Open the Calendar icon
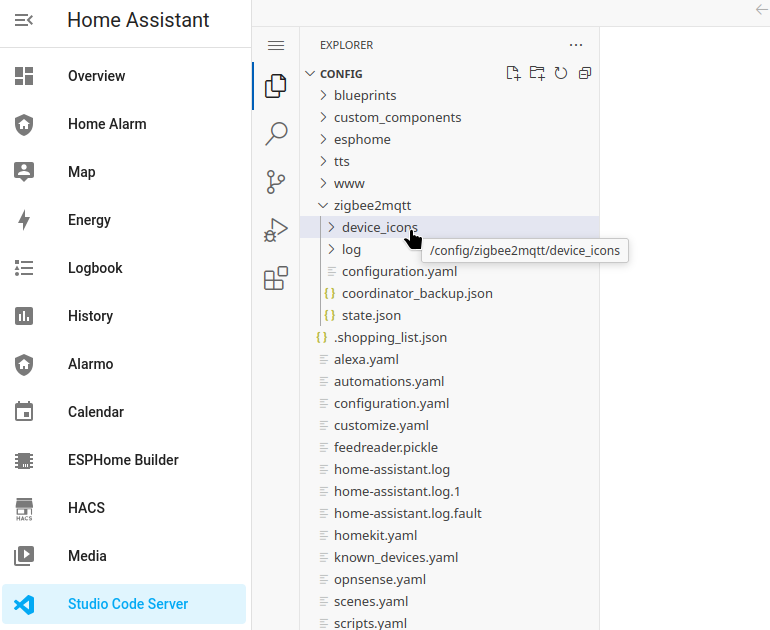 24,411
